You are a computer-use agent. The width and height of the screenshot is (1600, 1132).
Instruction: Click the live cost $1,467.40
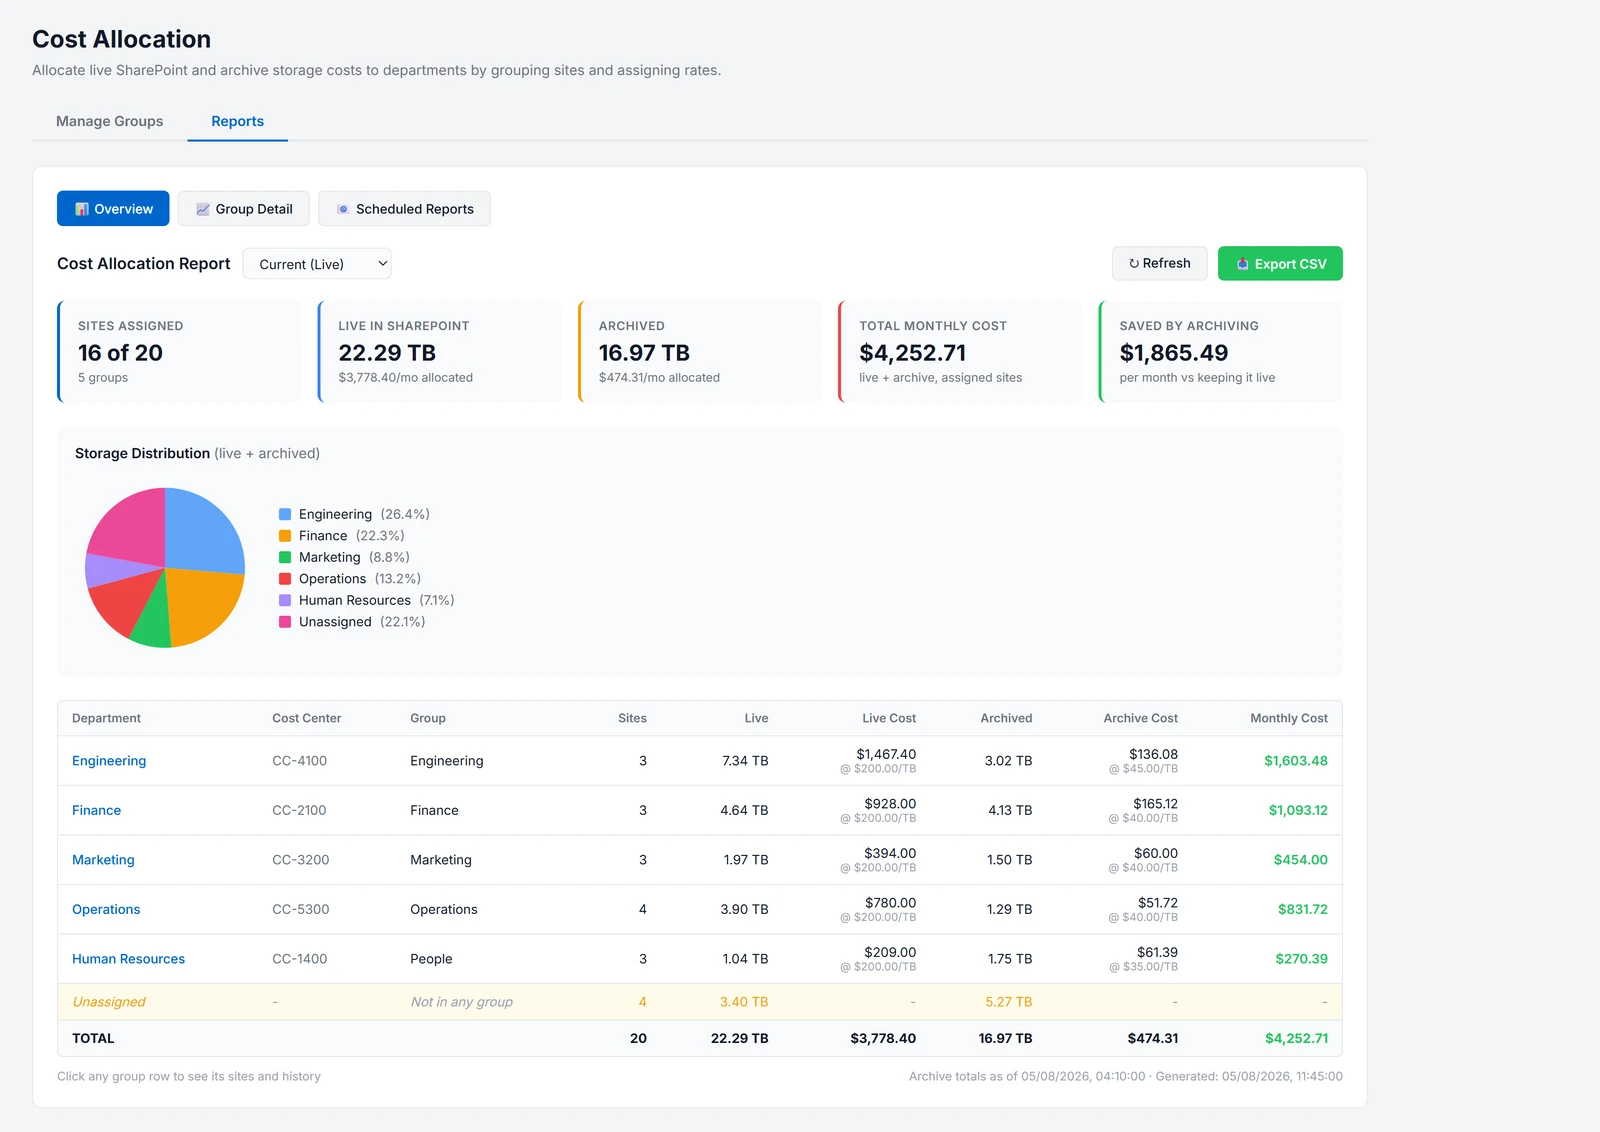[x=886, y=754]
